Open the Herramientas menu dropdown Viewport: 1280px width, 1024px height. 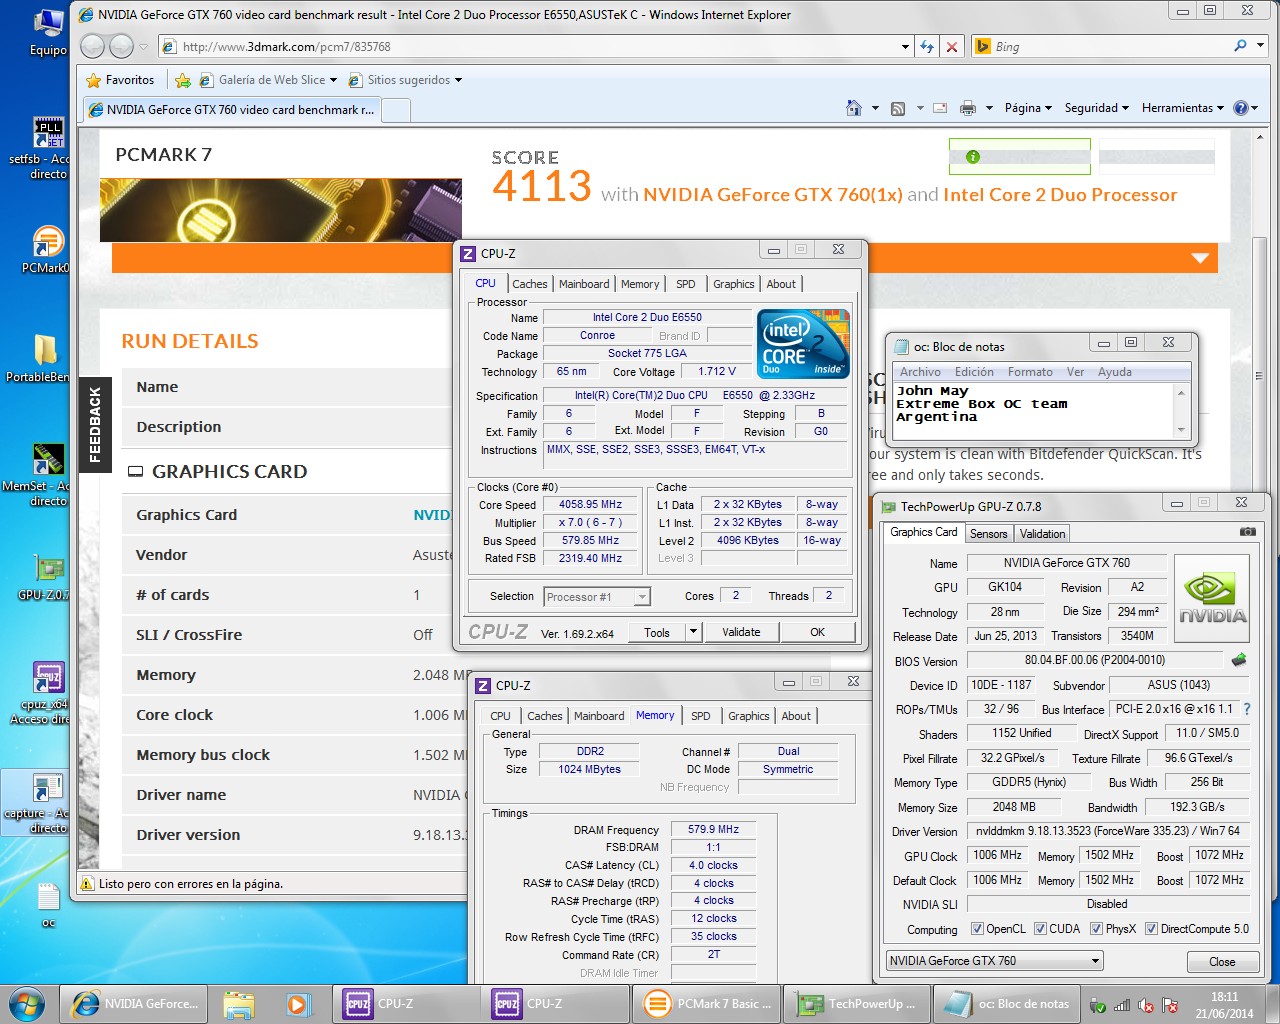click(1182, 108)
